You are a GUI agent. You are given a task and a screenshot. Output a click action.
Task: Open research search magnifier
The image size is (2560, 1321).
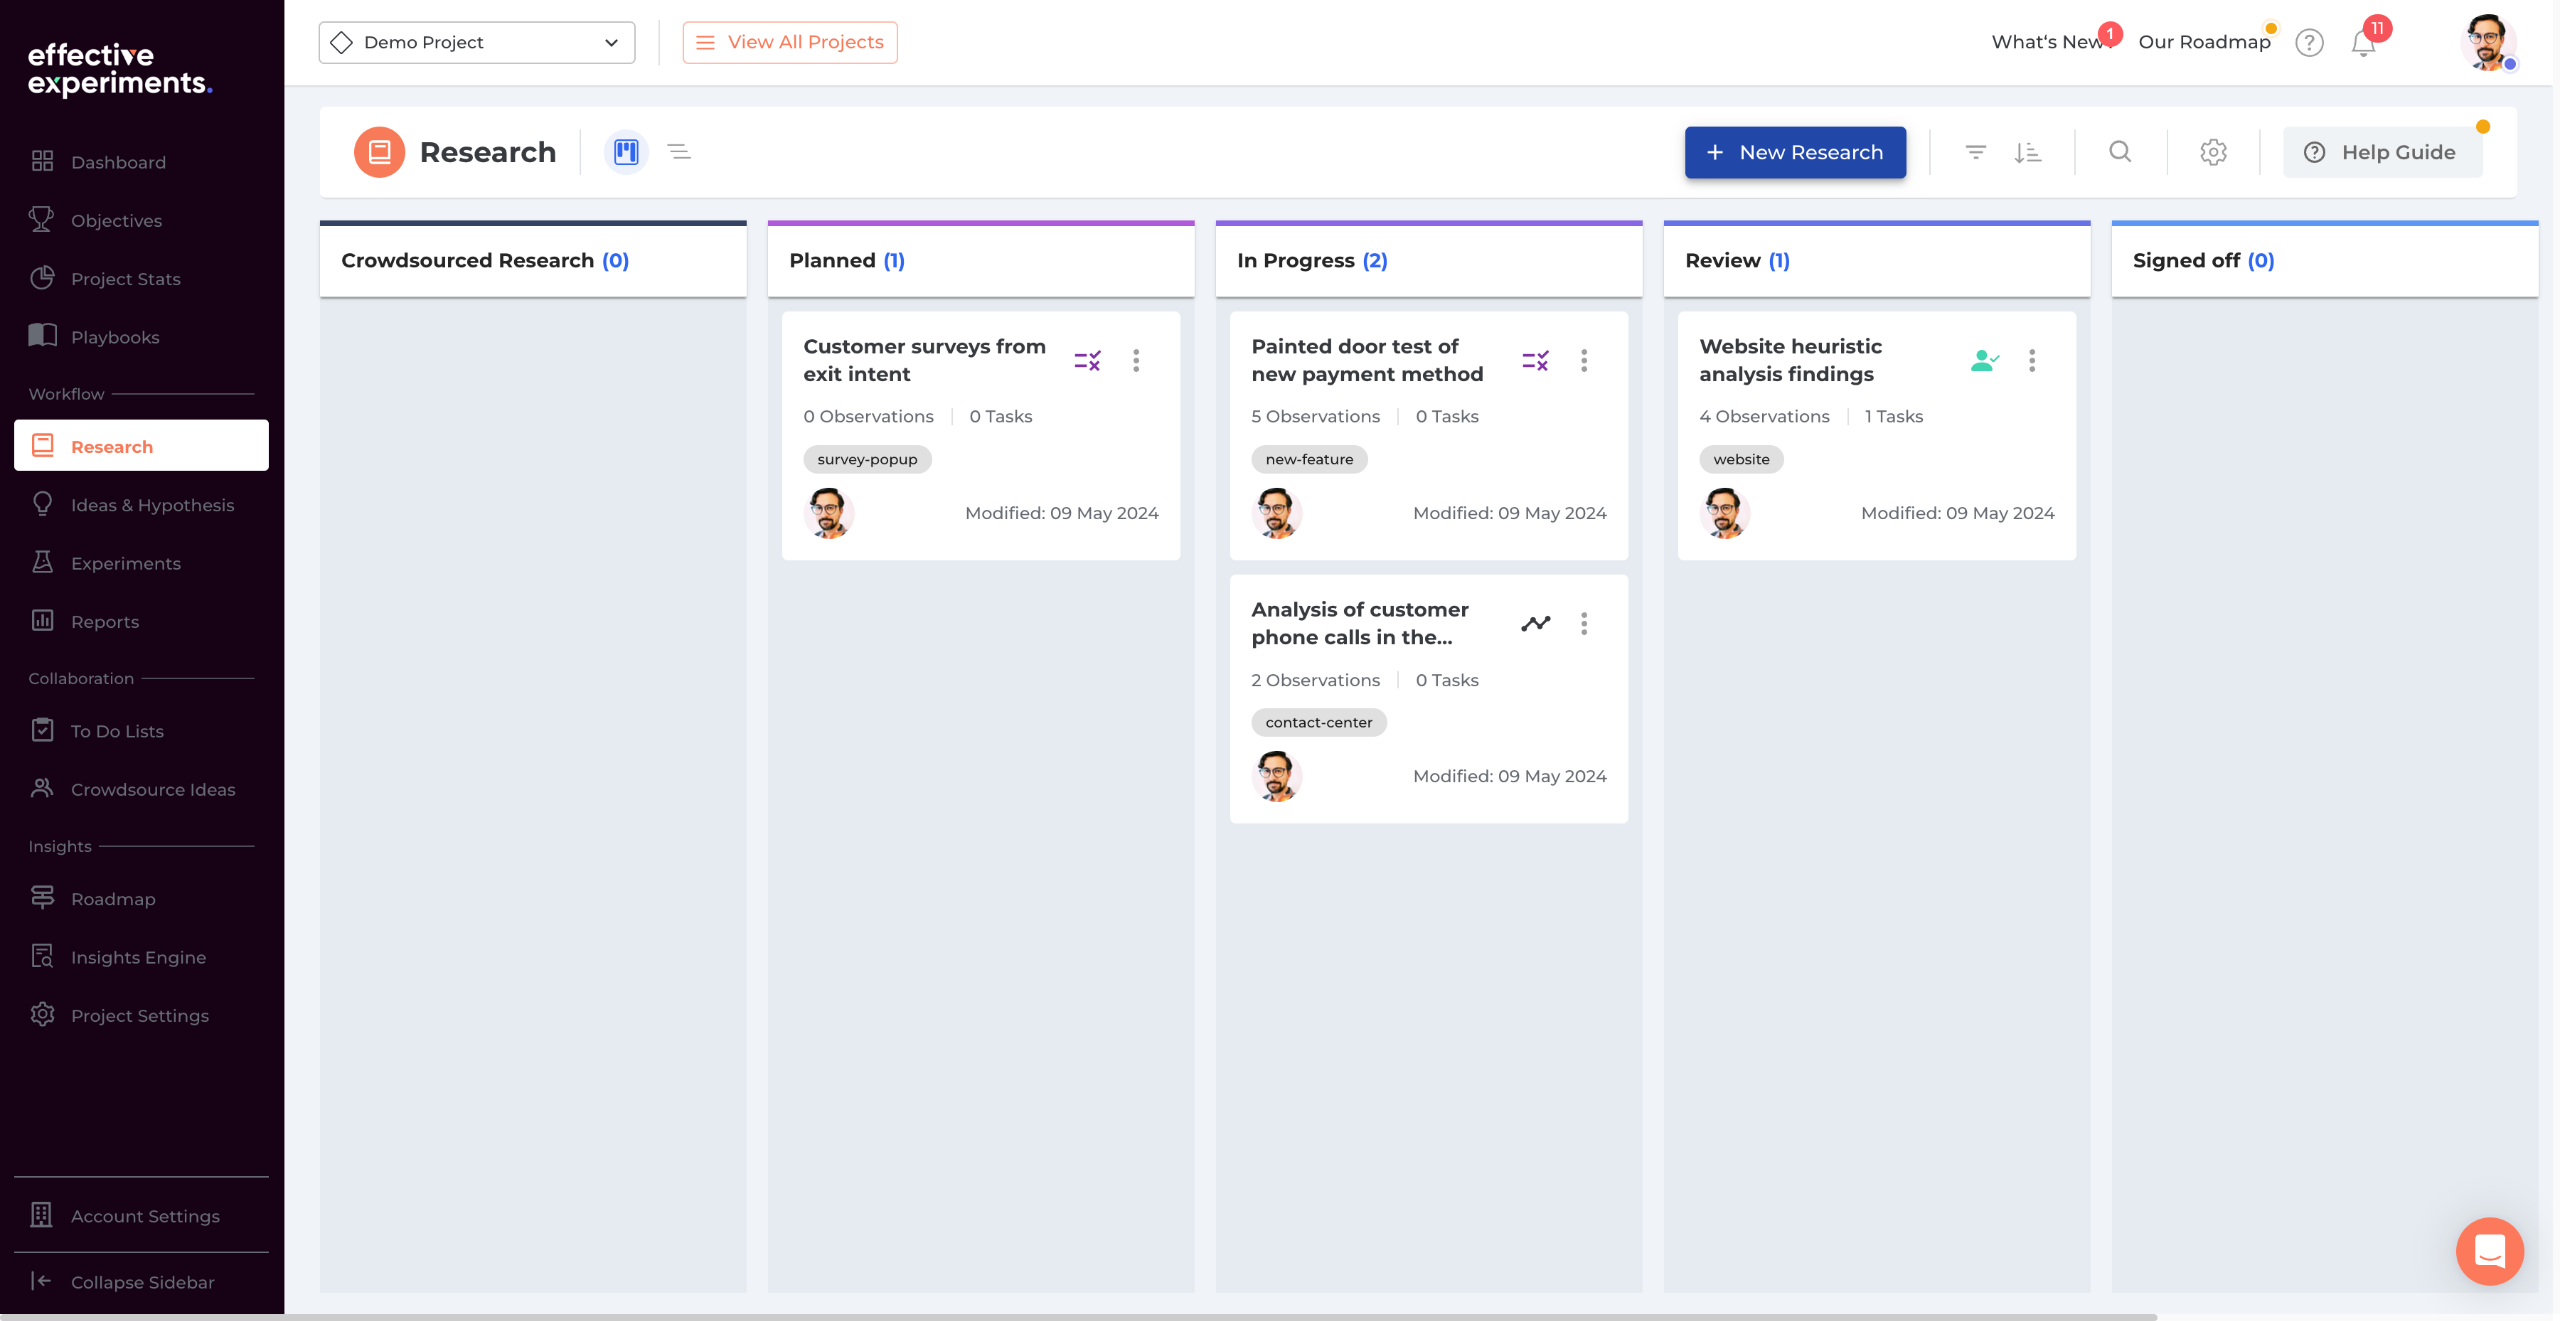tap(2120, 152)
